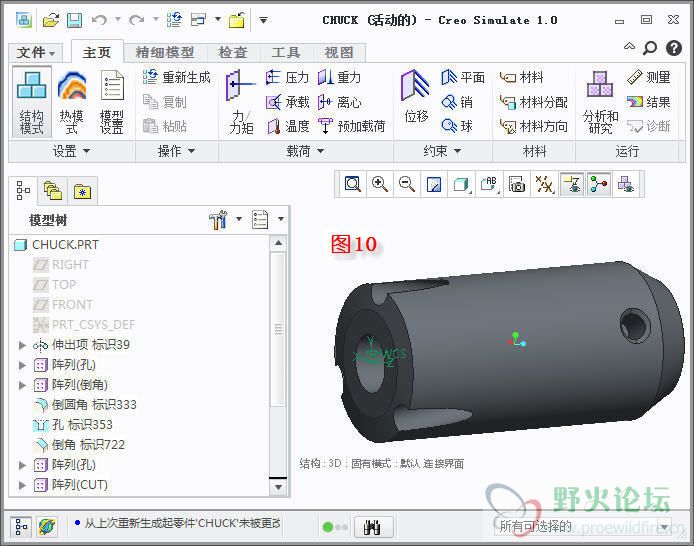Create a Pin constraint (销)
694x546 pixels.
pyautogui.click(x=457, y=102)
